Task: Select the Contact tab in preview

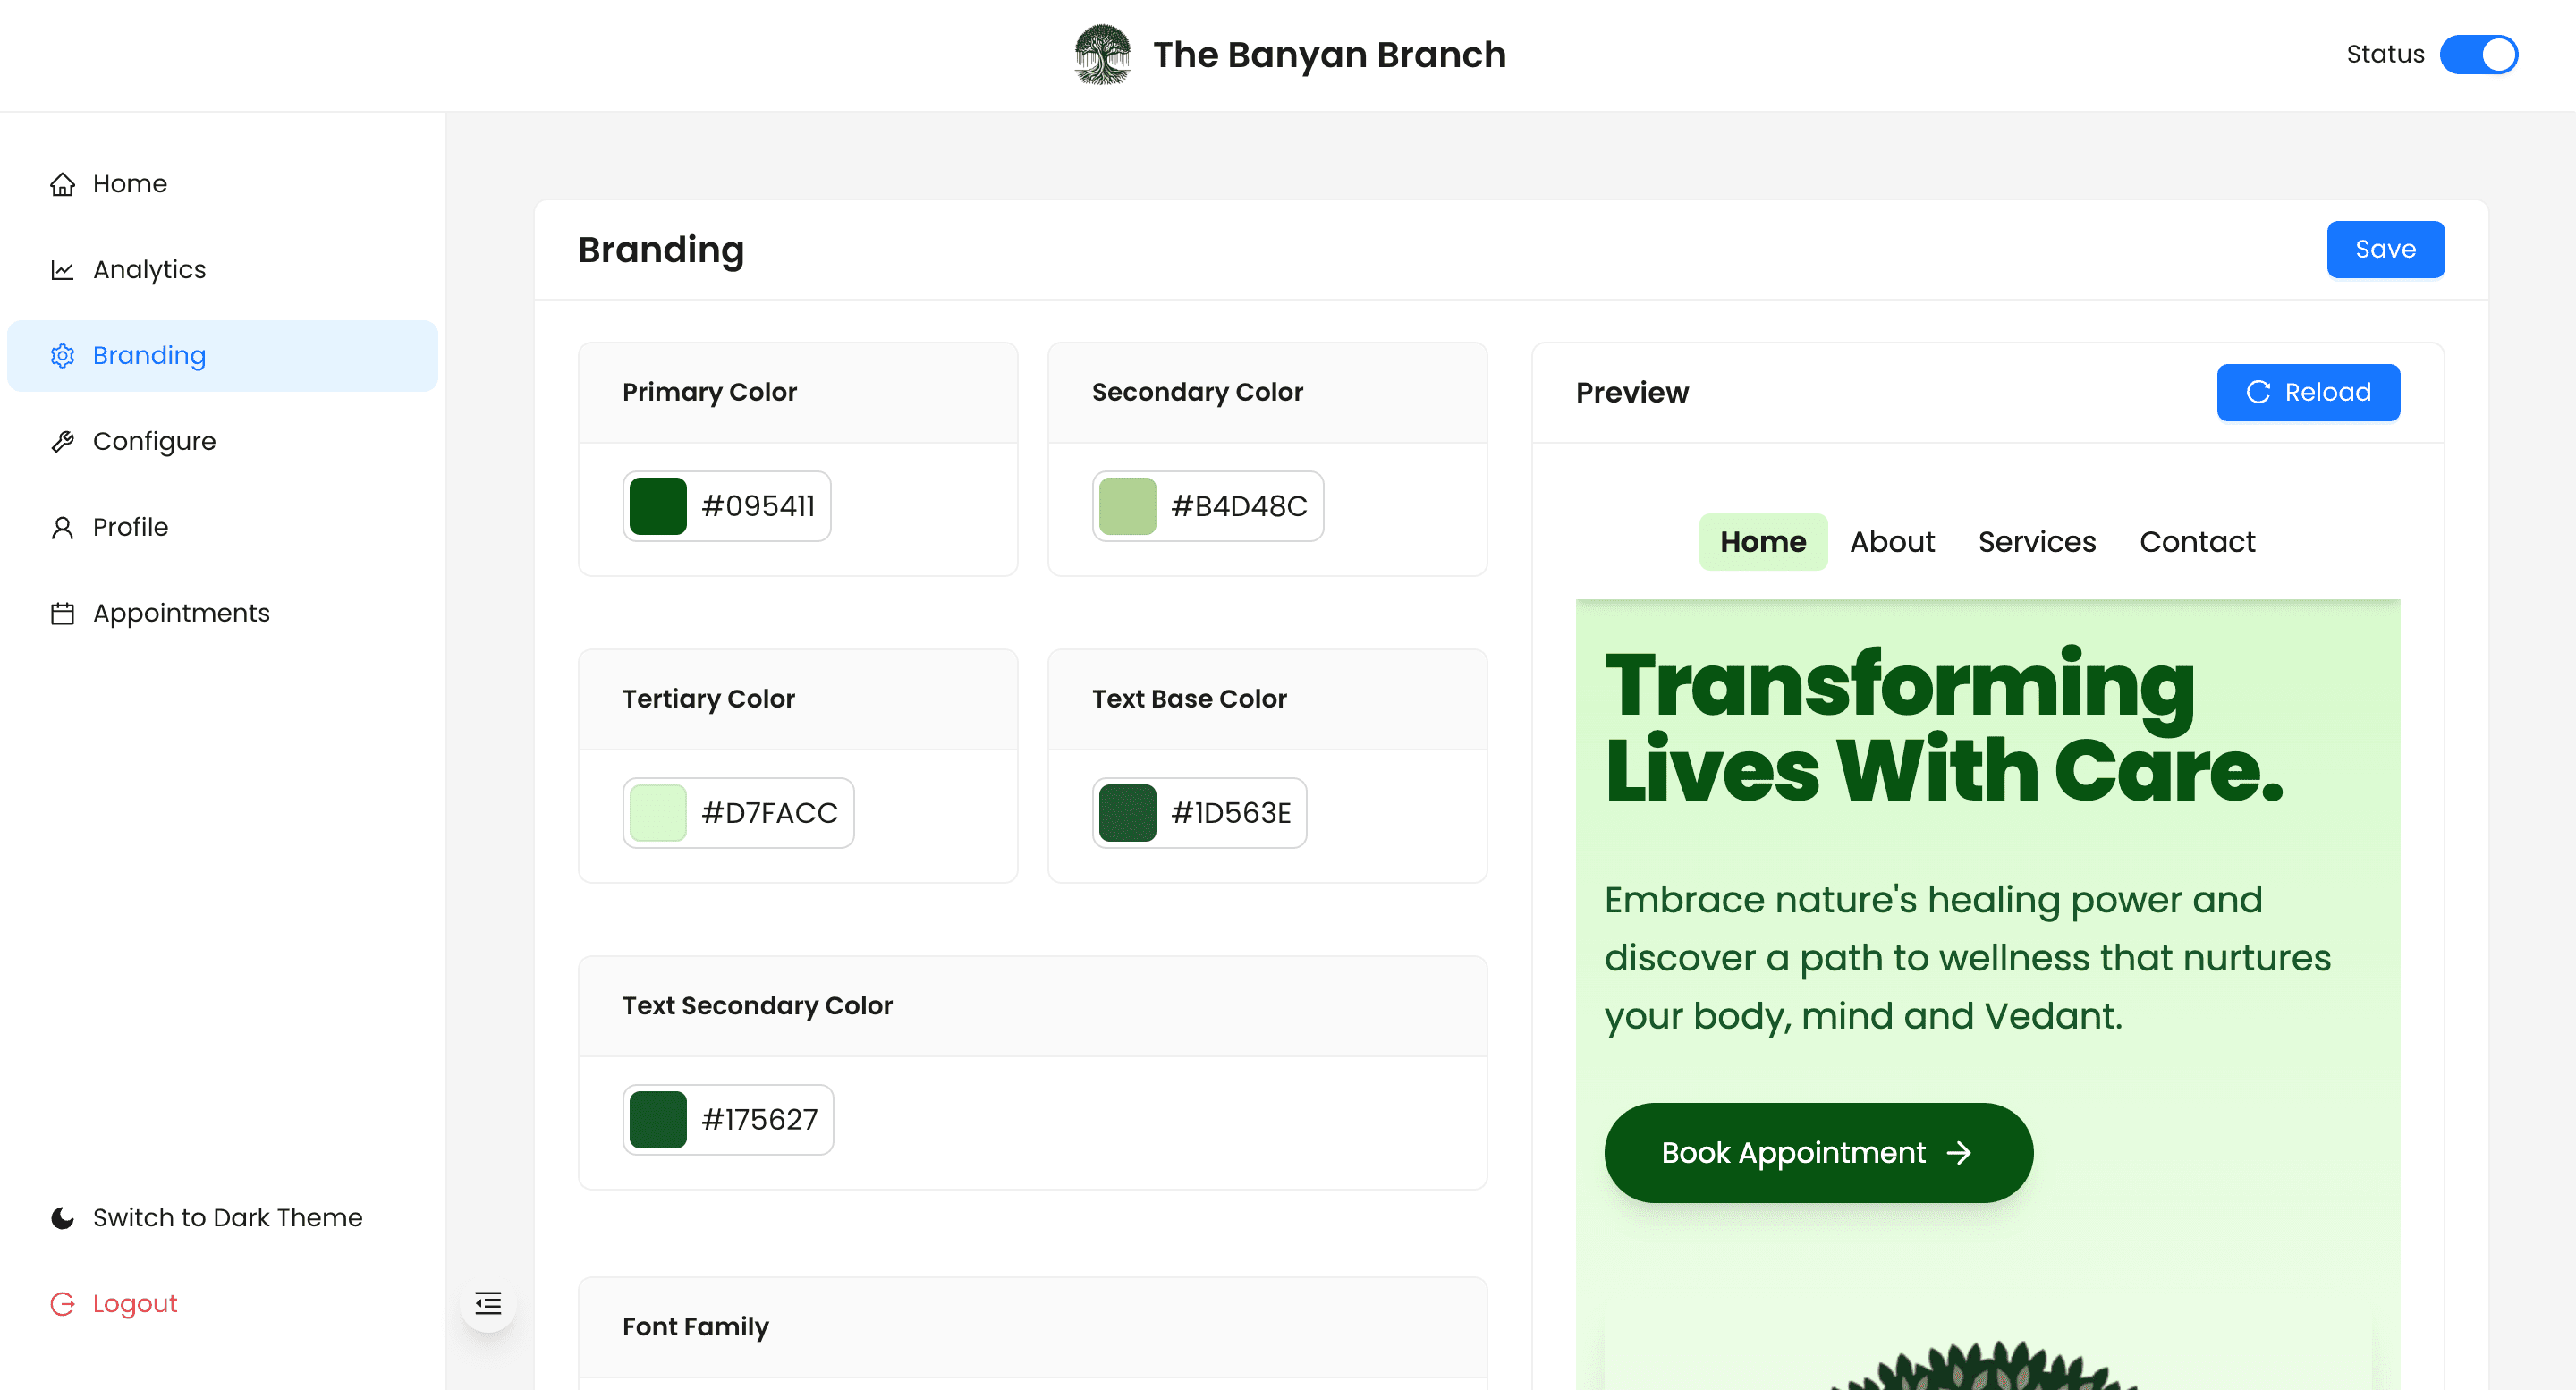Action: coord(2197,542)
